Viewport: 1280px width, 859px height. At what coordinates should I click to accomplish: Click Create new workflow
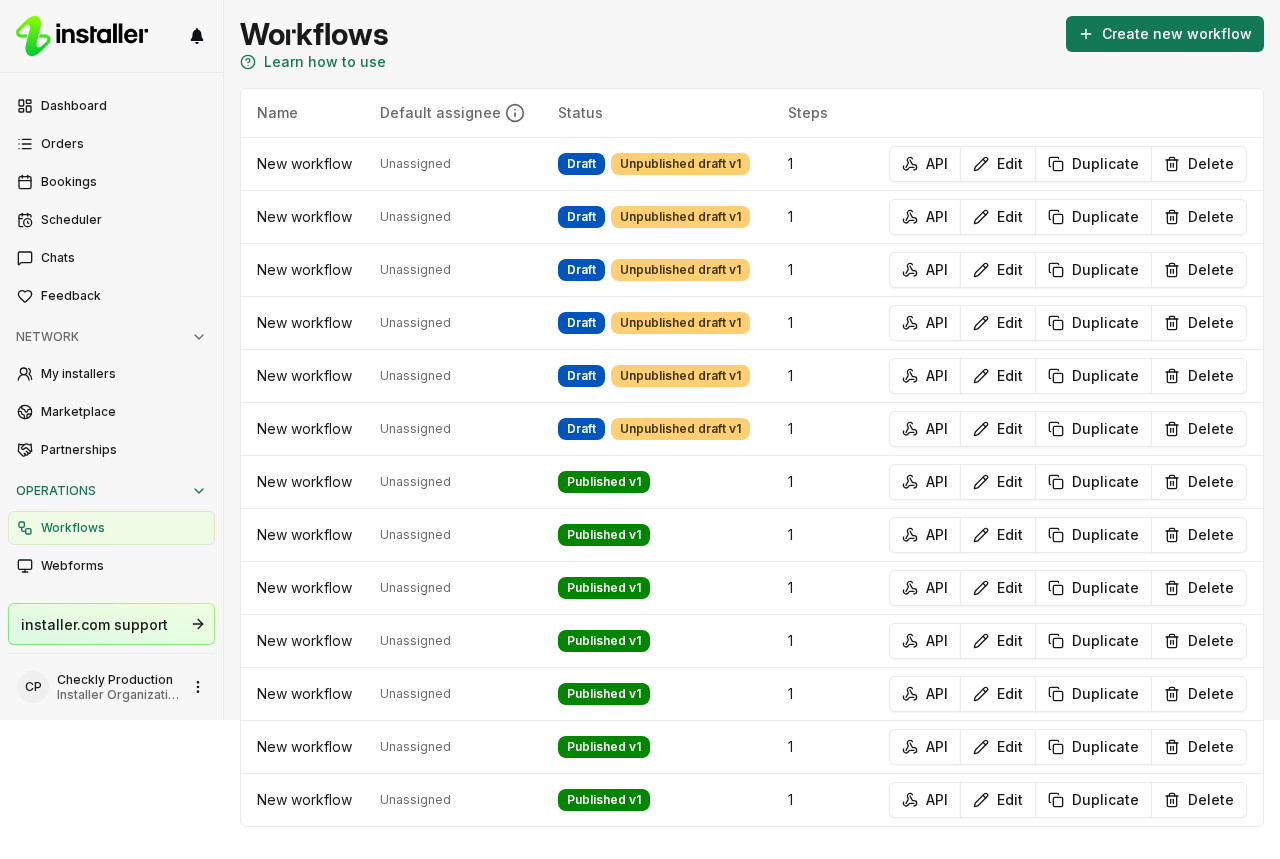1165,34
